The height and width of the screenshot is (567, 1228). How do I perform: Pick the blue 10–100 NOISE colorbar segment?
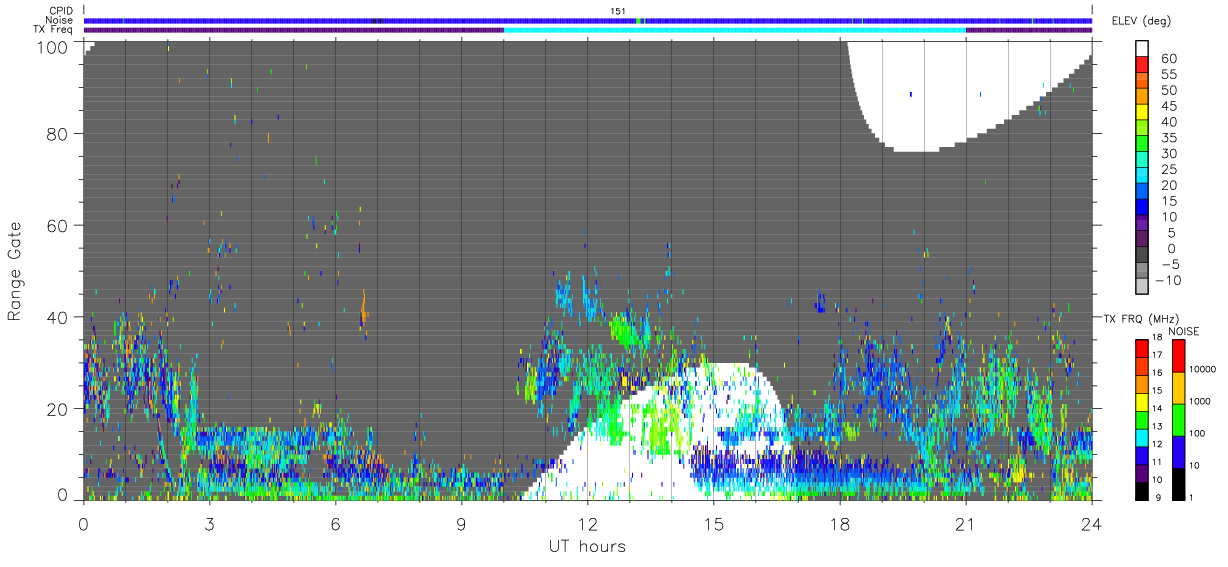pyautogui.click(x=1179, y=451)
